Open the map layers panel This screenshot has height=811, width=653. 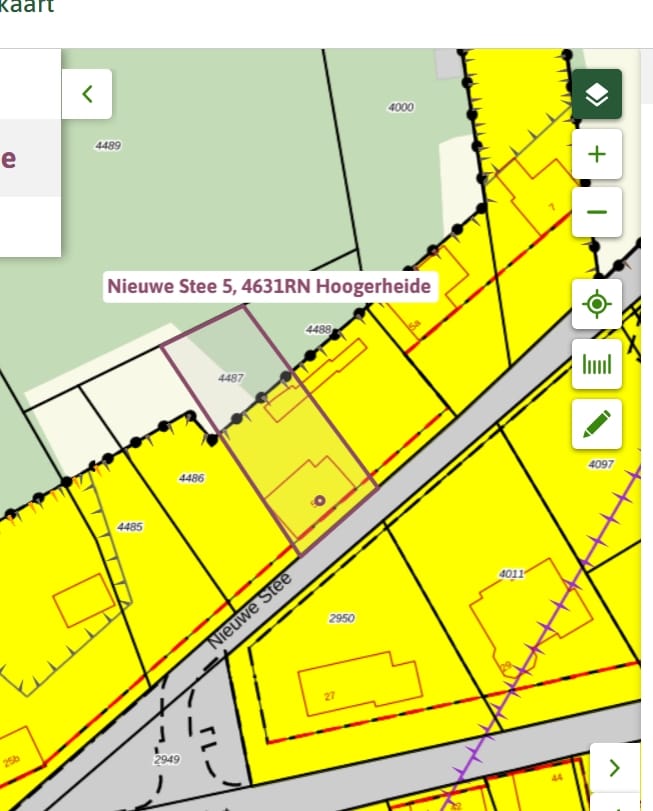597,94
